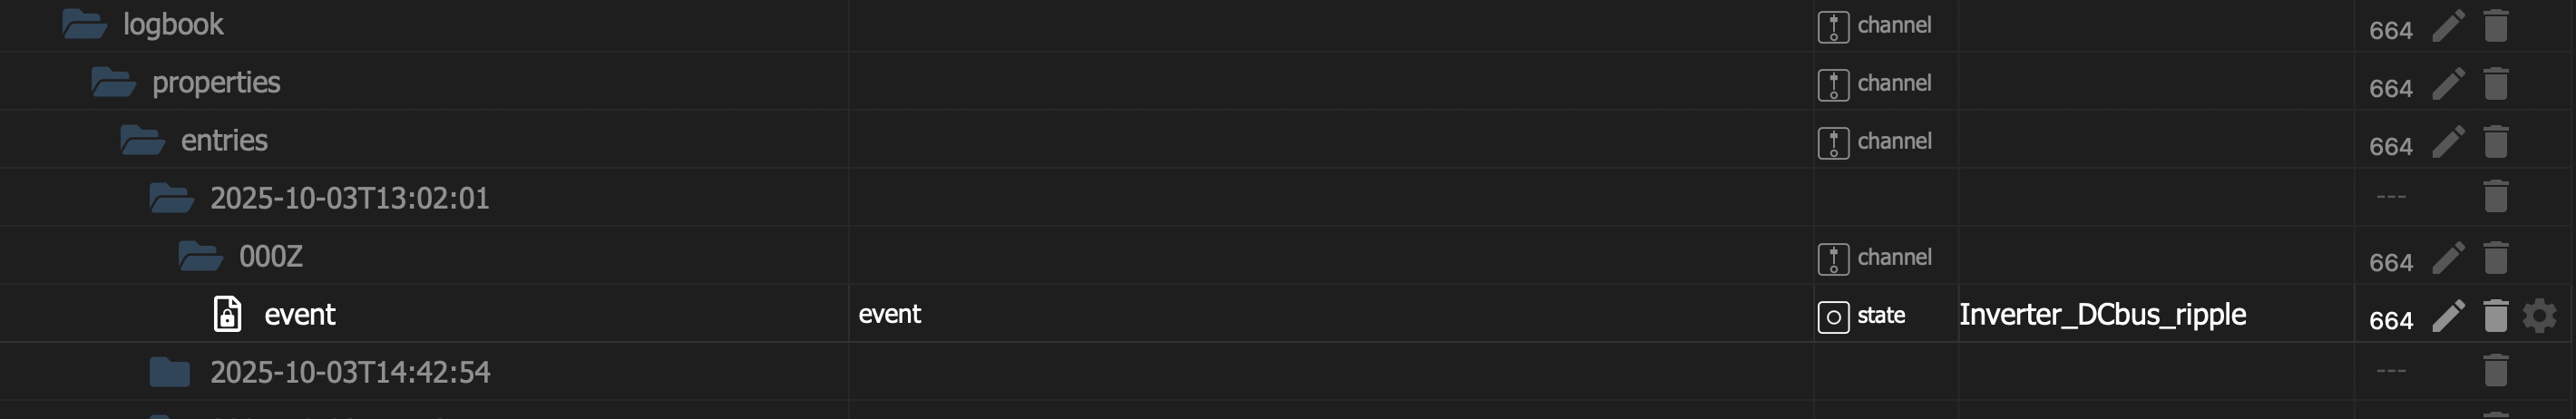The image size is (2576, 419).
Task: Edit the entries channel object
Action: tap(2447, 142)
